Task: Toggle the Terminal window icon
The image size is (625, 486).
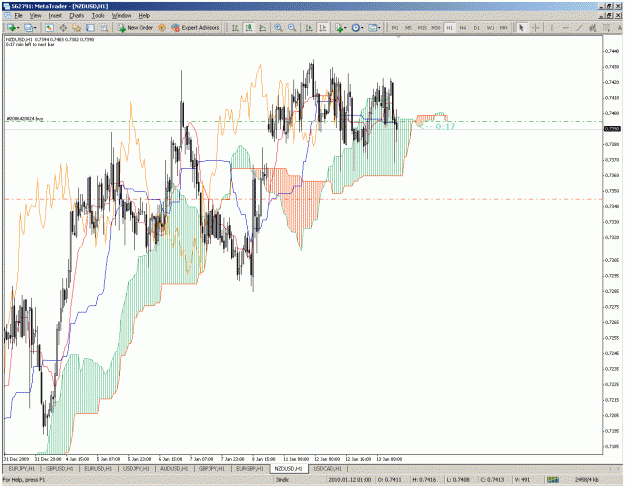Action: point(90,28)
